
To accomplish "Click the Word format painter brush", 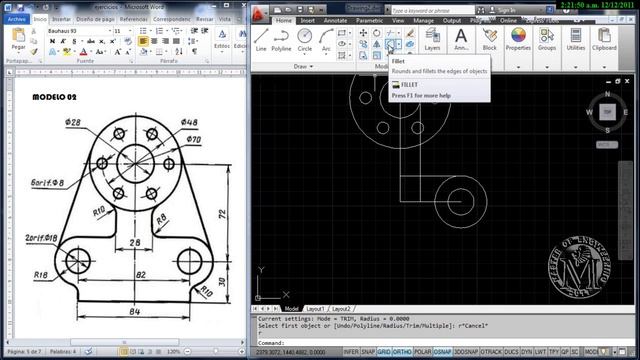I will click(x=34, y=52).
